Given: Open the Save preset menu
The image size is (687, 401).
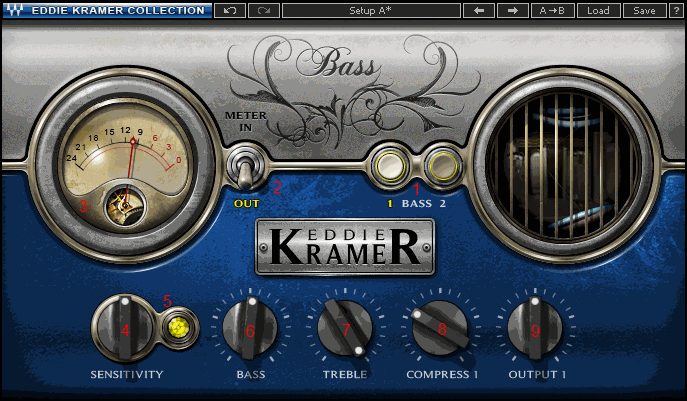Looking at the screenshot, I should 644,11.
